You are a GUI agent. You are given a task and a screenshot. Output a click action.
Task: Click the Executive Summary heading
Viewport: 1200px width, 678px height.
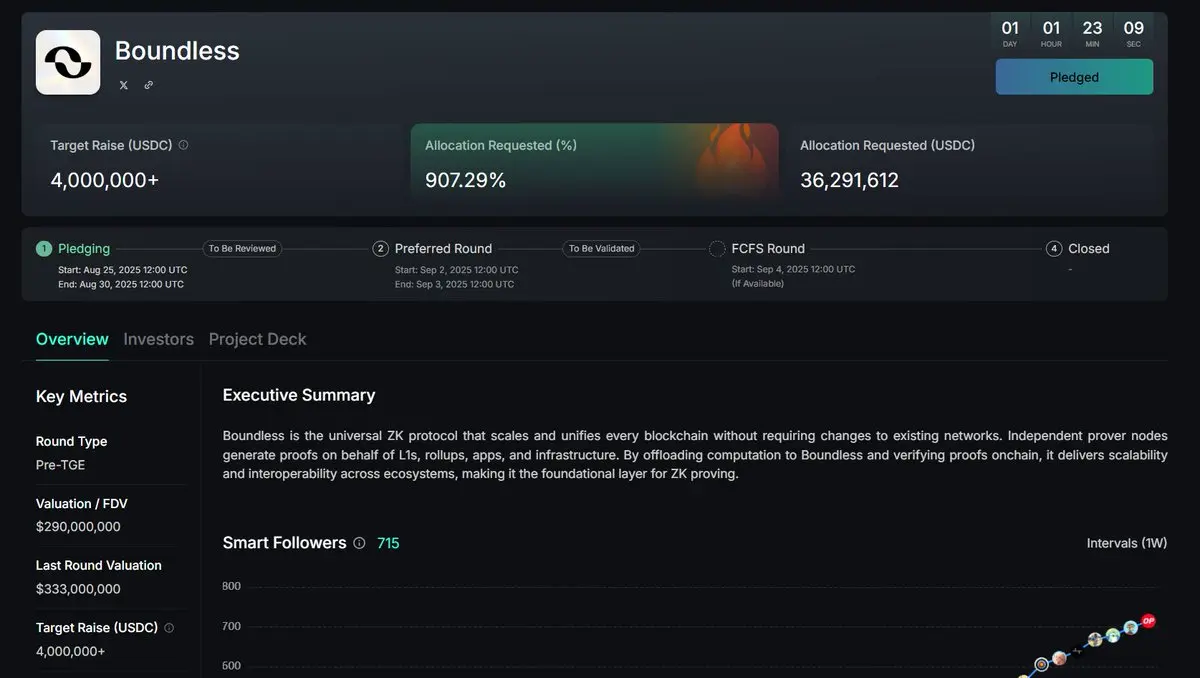coord(299,395)
